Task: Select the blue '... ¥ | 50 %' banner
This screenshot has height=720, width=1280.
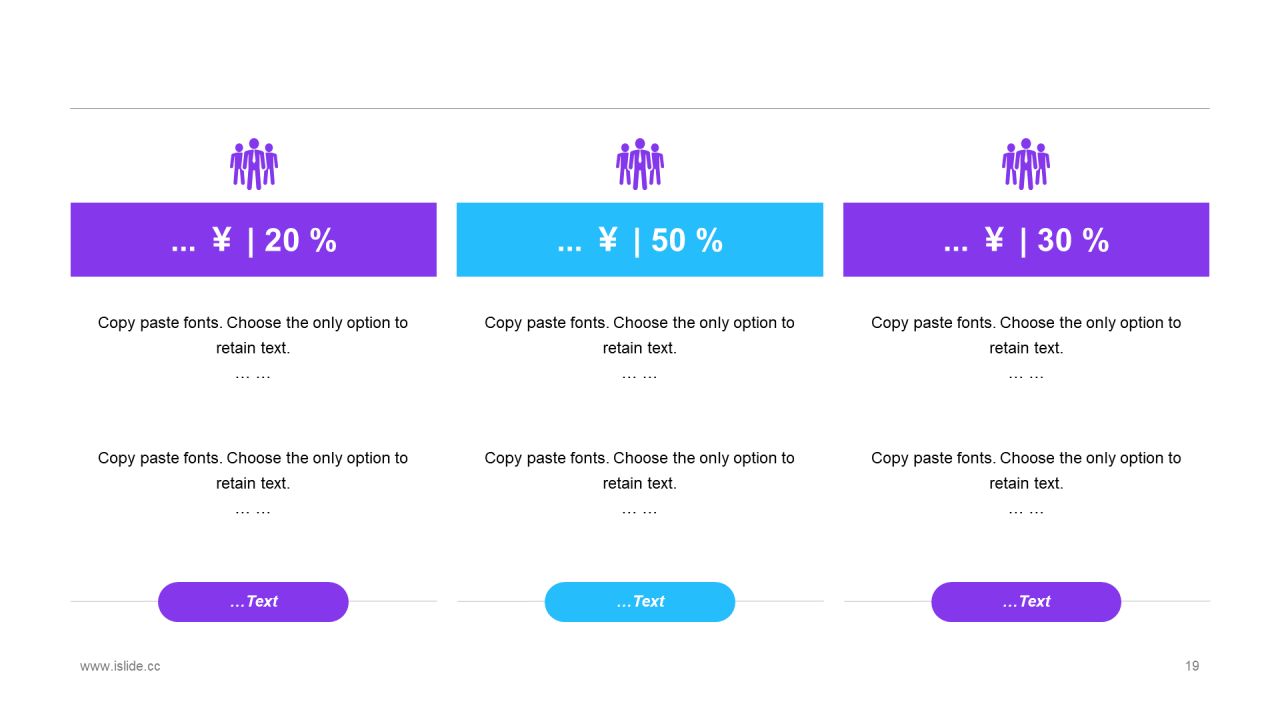Action: (x=640, y=240)
